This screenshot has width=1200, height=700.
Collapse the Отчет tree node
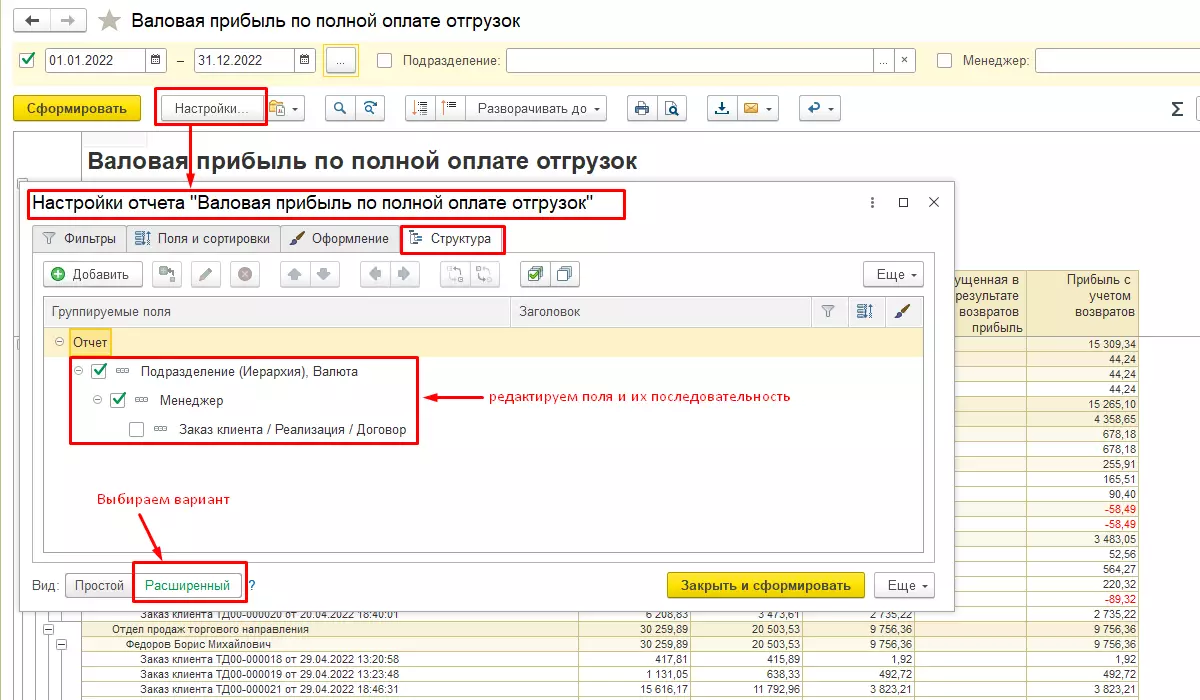coord(60,343)
